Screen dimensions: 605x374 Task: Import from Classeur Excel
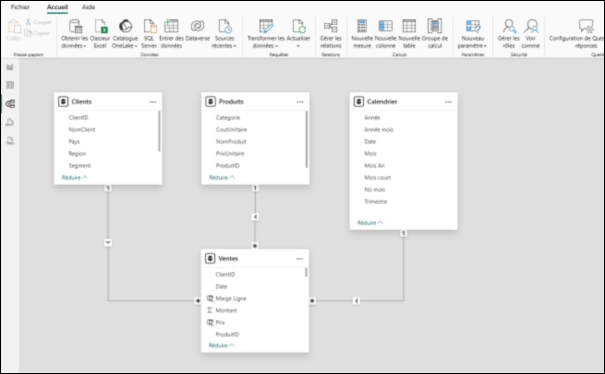click(100, 34)
